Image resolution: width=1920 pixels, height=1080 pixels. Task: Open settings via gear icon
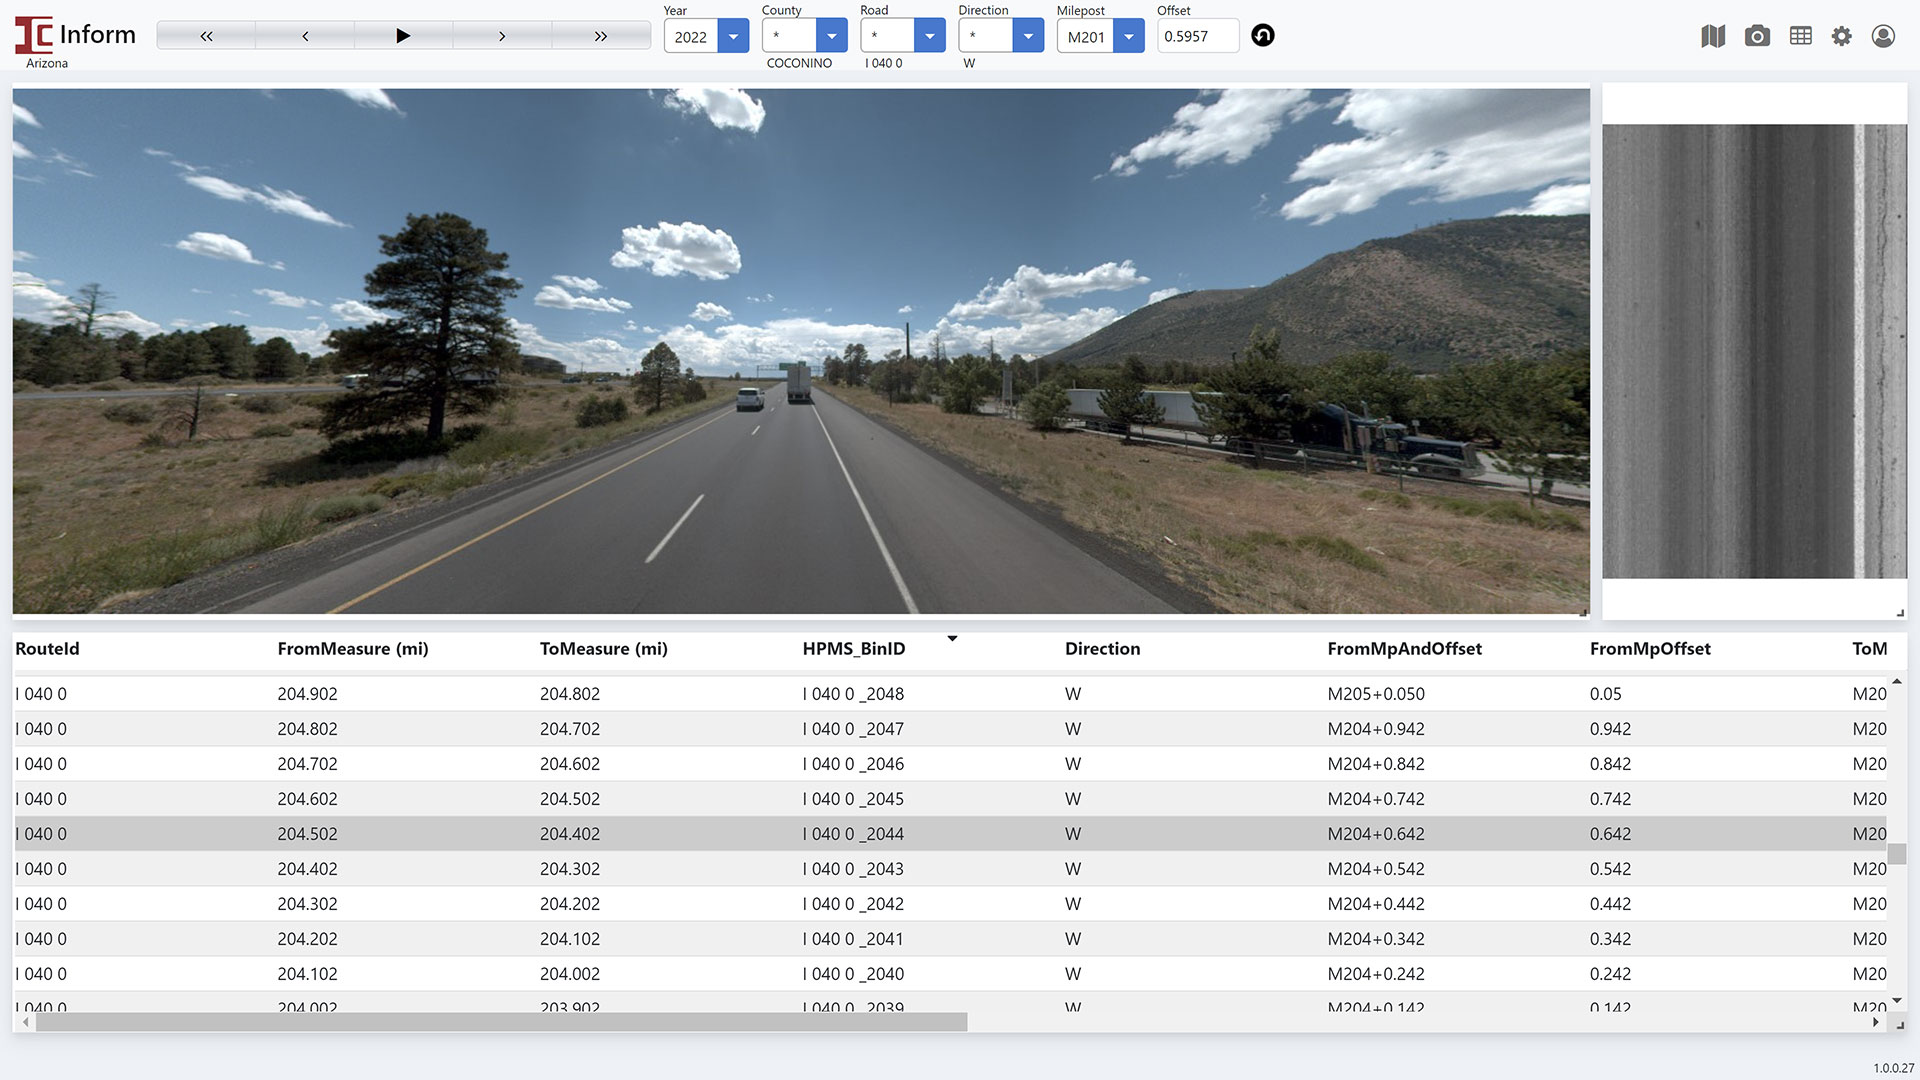point(1841,37)
